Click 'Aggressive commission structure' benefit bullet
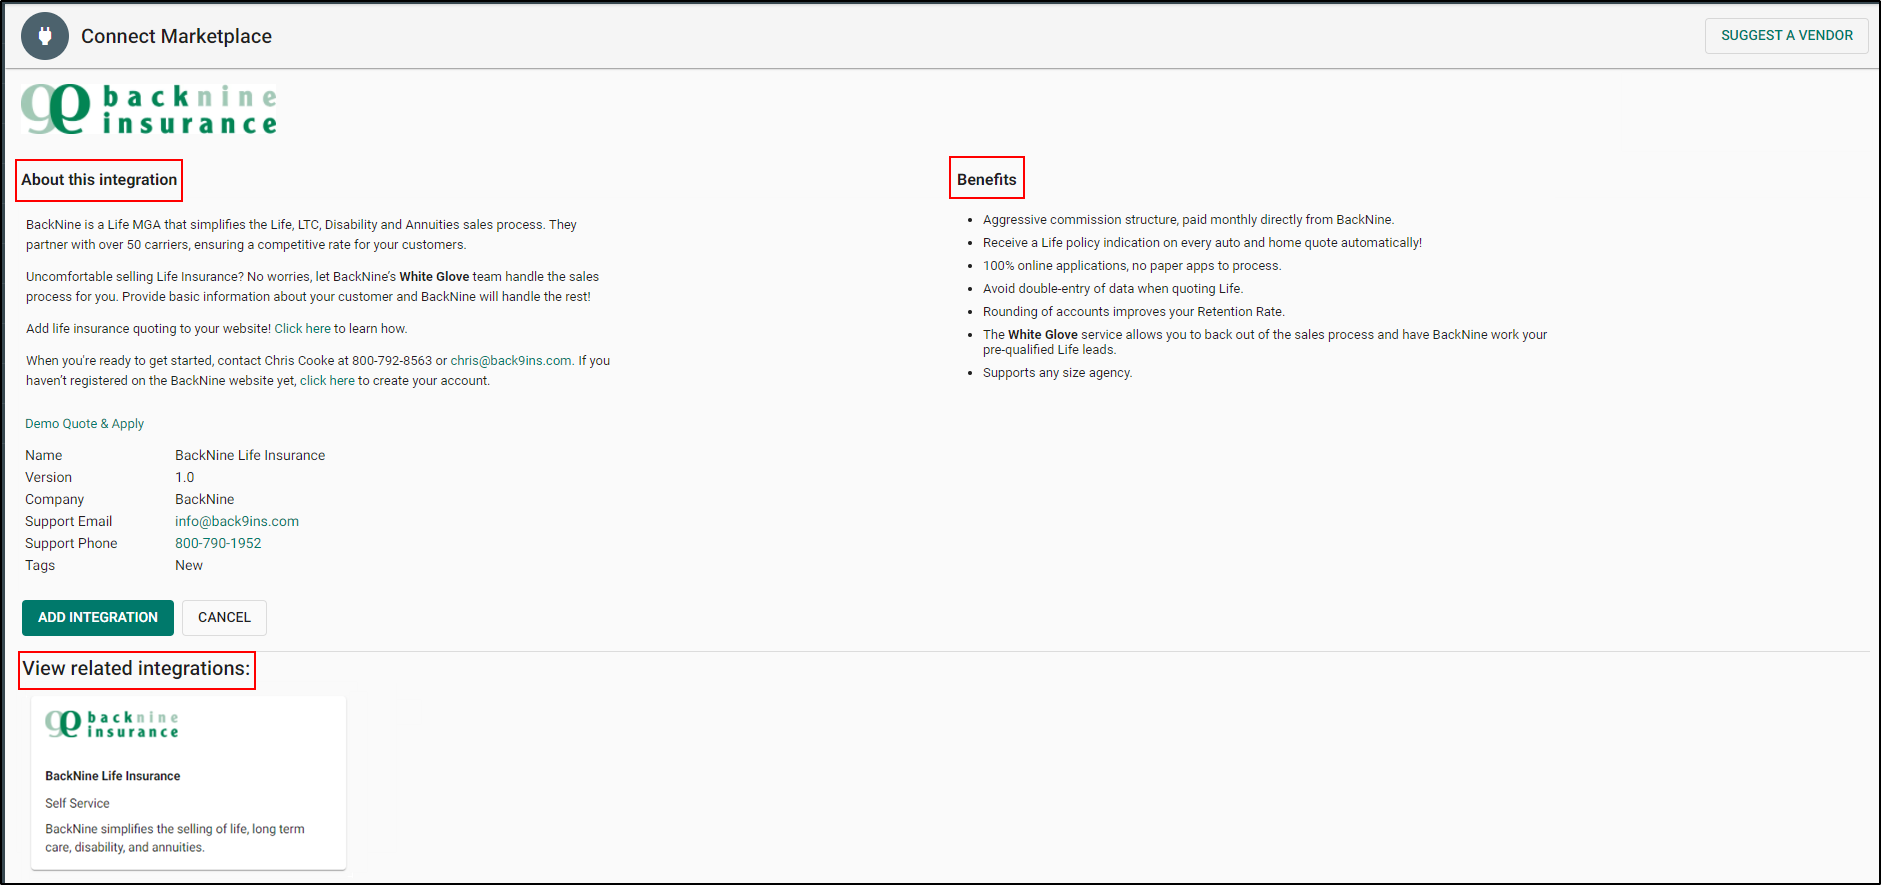 (1188, 220)
